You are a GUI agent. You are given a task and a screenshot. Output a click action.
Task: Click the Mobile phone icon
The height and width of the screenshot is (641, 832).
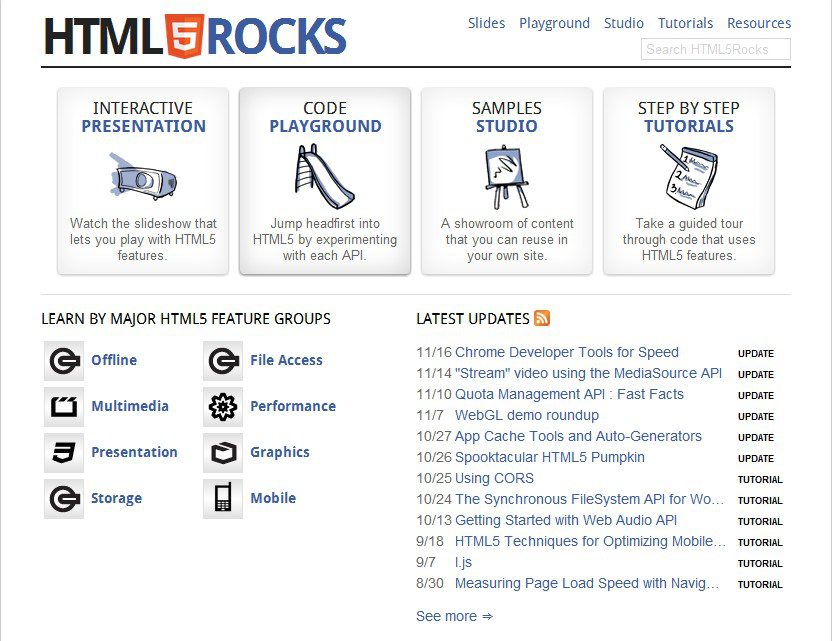tap(223, 499)
